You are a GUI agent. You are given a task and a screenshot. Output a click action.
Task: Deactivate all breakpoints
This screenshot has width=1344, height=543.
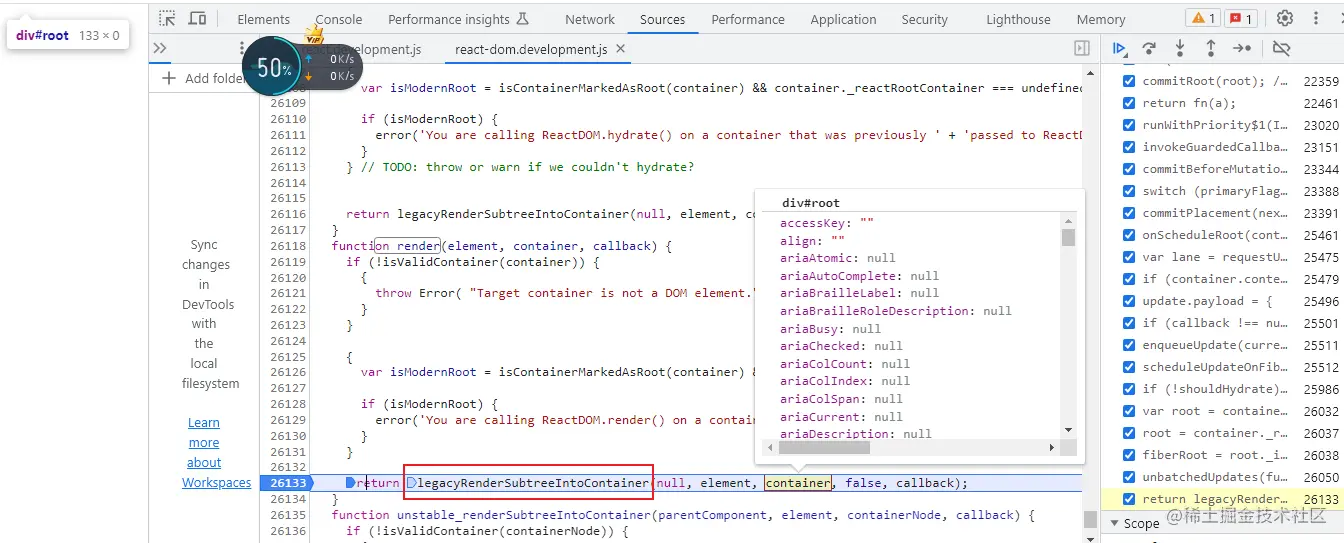click(1281, 48)
